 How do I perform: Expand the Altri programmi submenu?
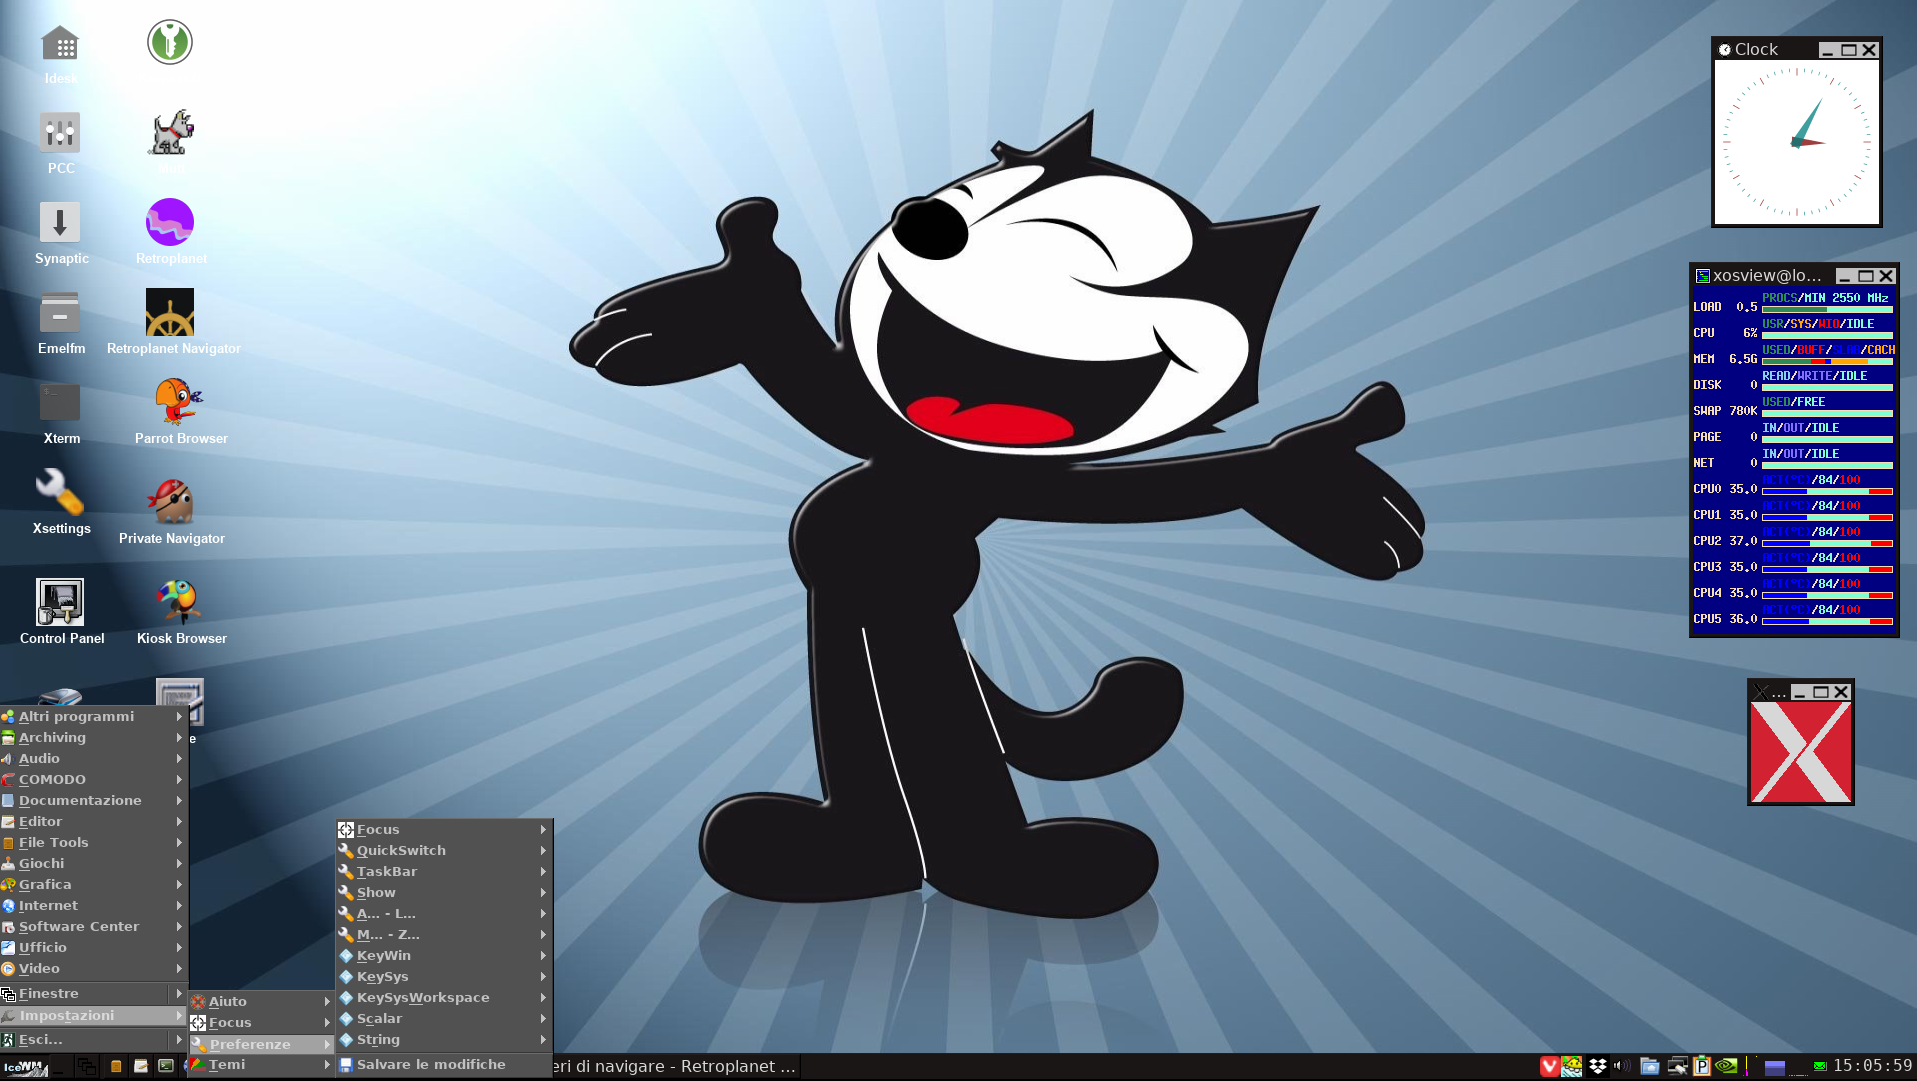click(x=94, y=716)
